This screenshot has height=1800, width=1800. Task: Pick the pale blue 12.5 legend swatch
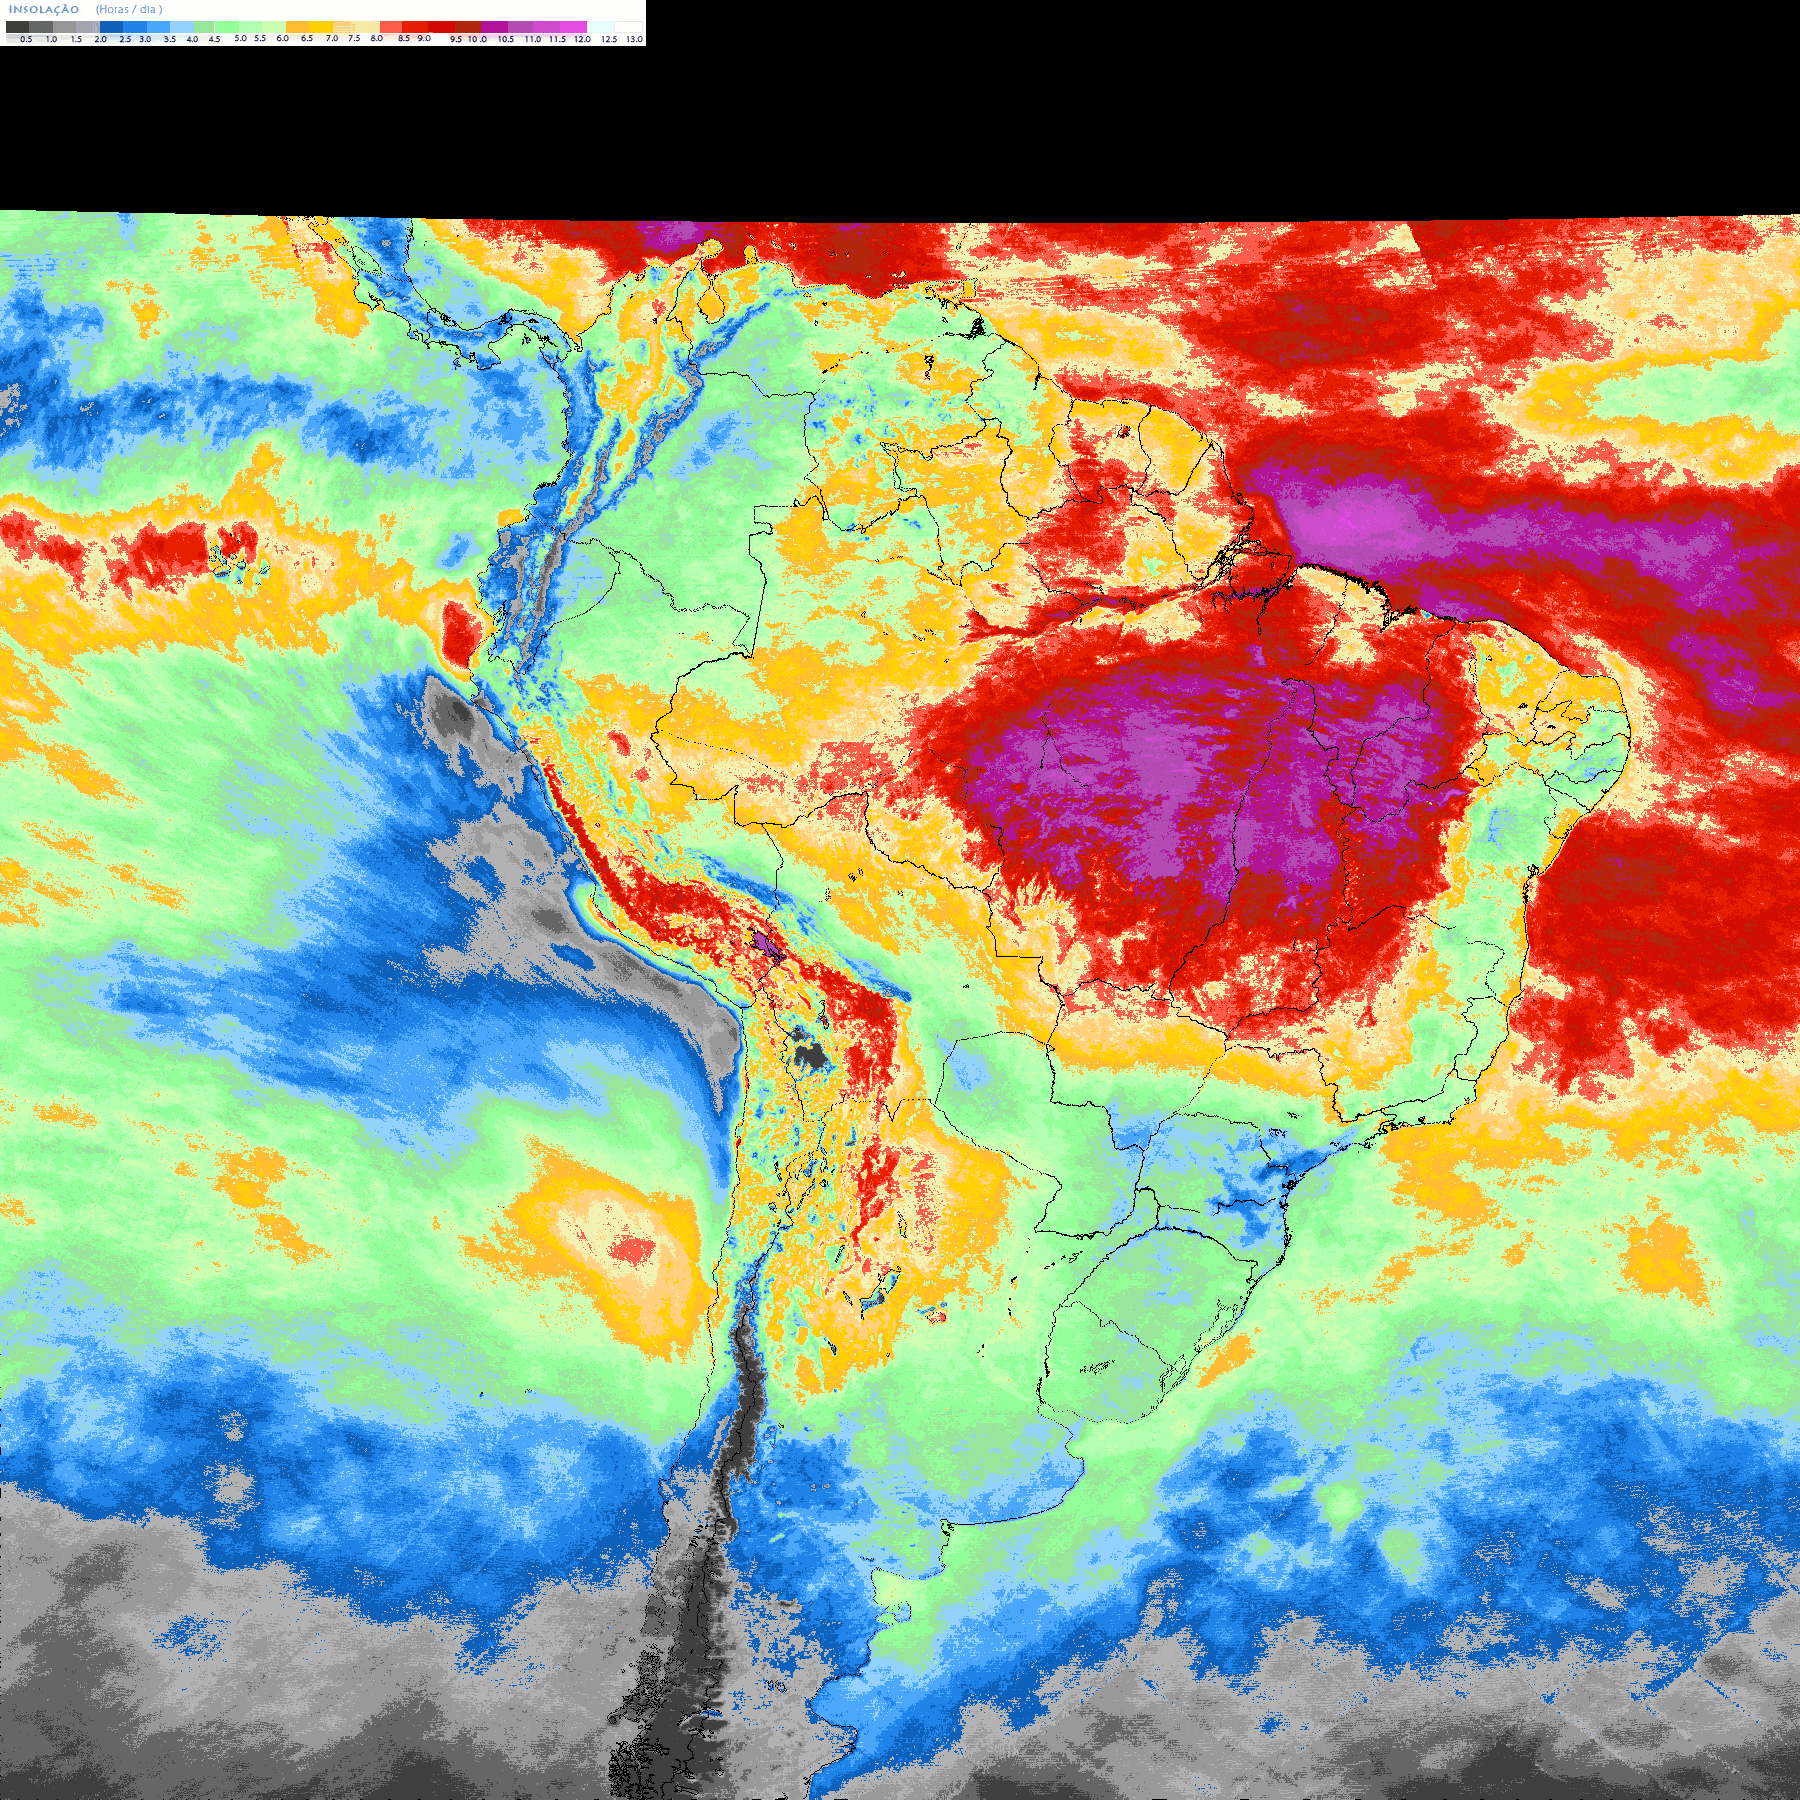tap(600, 27)
